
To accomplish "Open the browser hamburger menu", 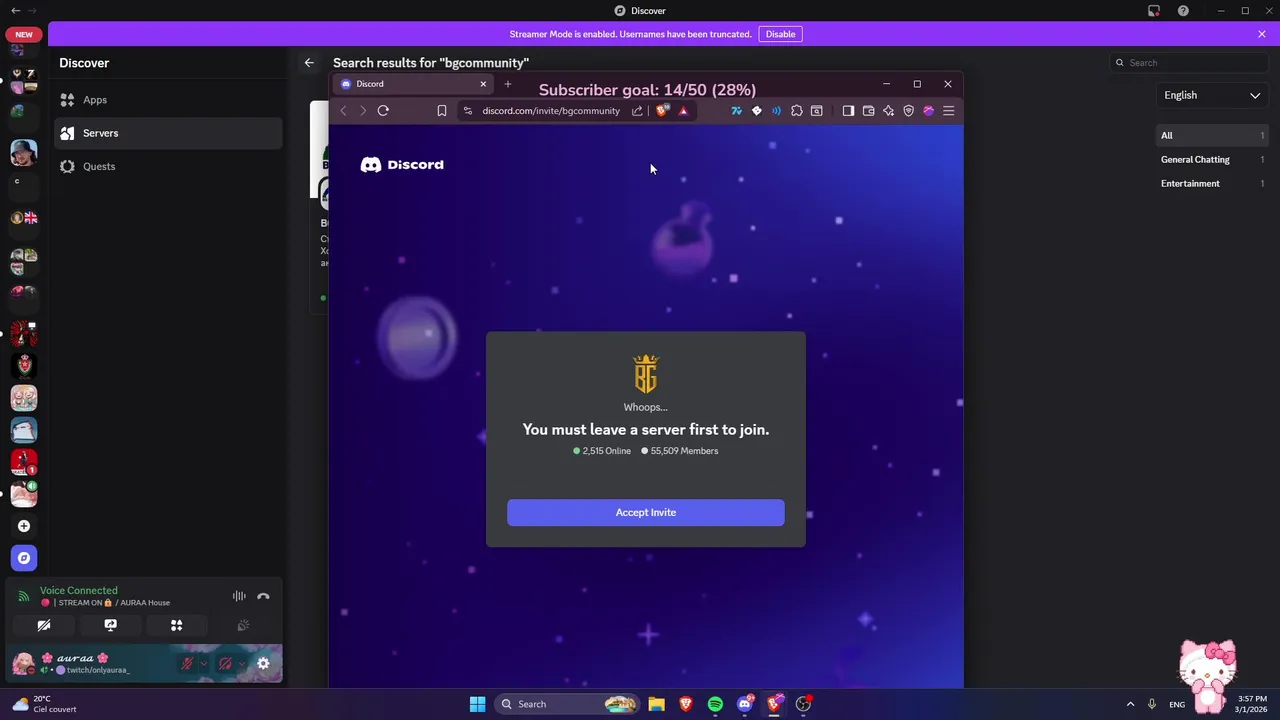I will pos(949,111).
